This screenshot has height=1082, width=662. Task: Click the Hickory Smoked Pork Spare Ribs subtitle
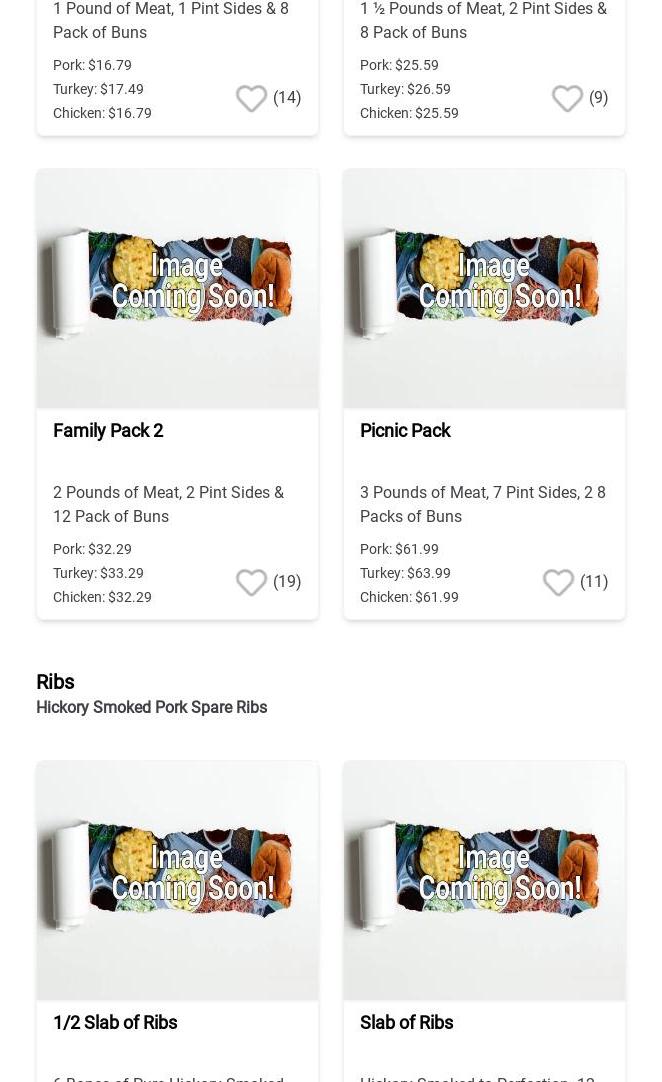pos(151,708)
